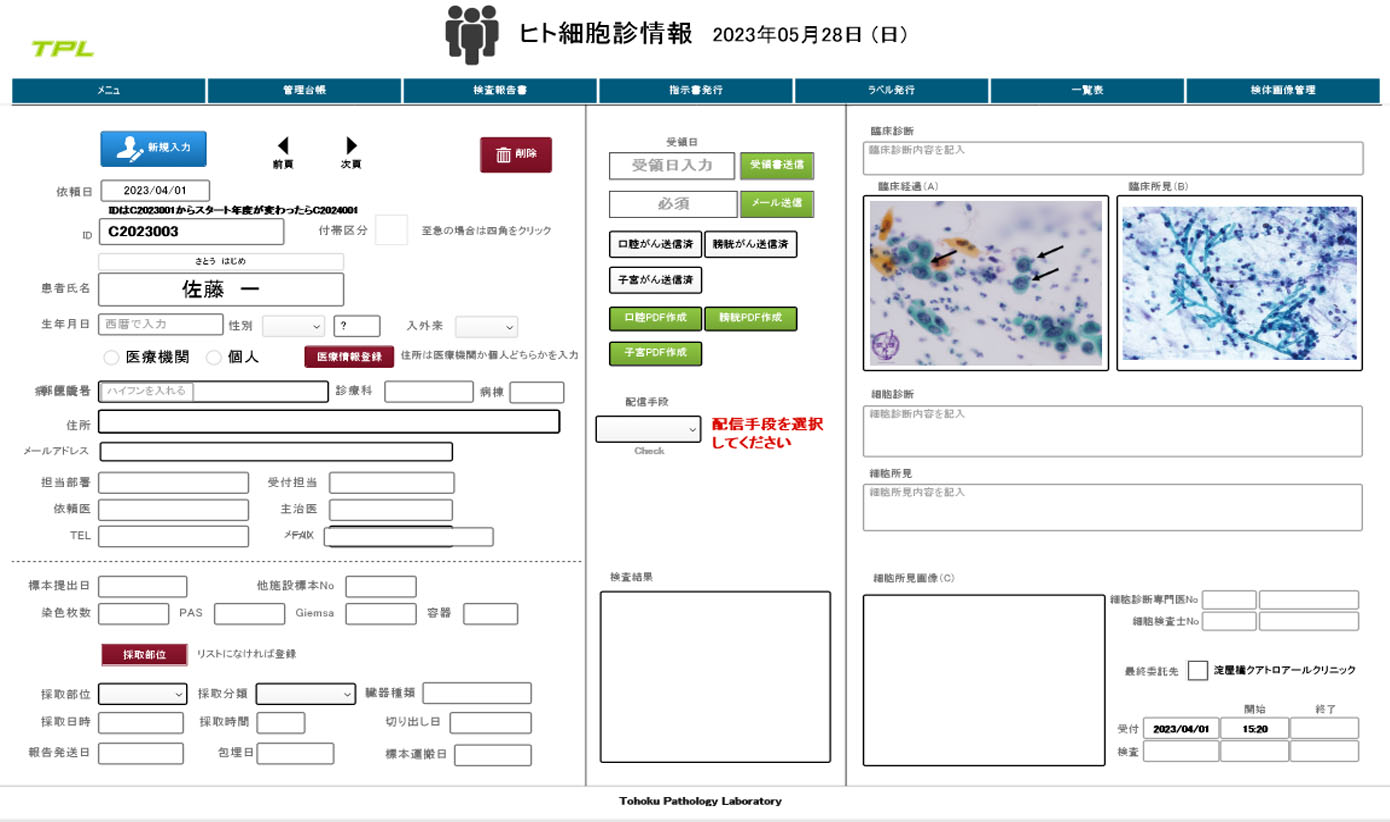This screenshot has width=1390, height=822.
Task: Check the 淀屋橋クアトロアールクリニック checkbox
Action: pos(1196,671)
